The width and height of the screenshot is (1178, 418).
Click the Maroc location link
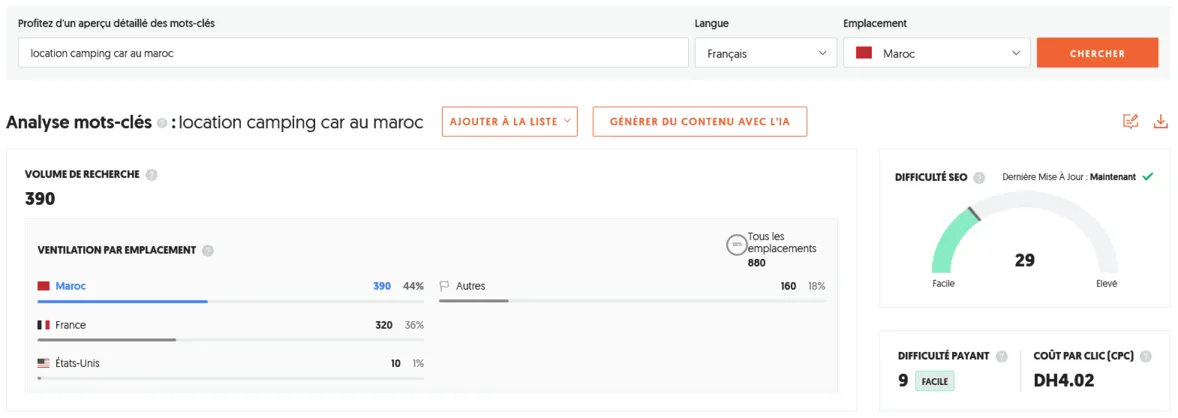tap(71, 286)
